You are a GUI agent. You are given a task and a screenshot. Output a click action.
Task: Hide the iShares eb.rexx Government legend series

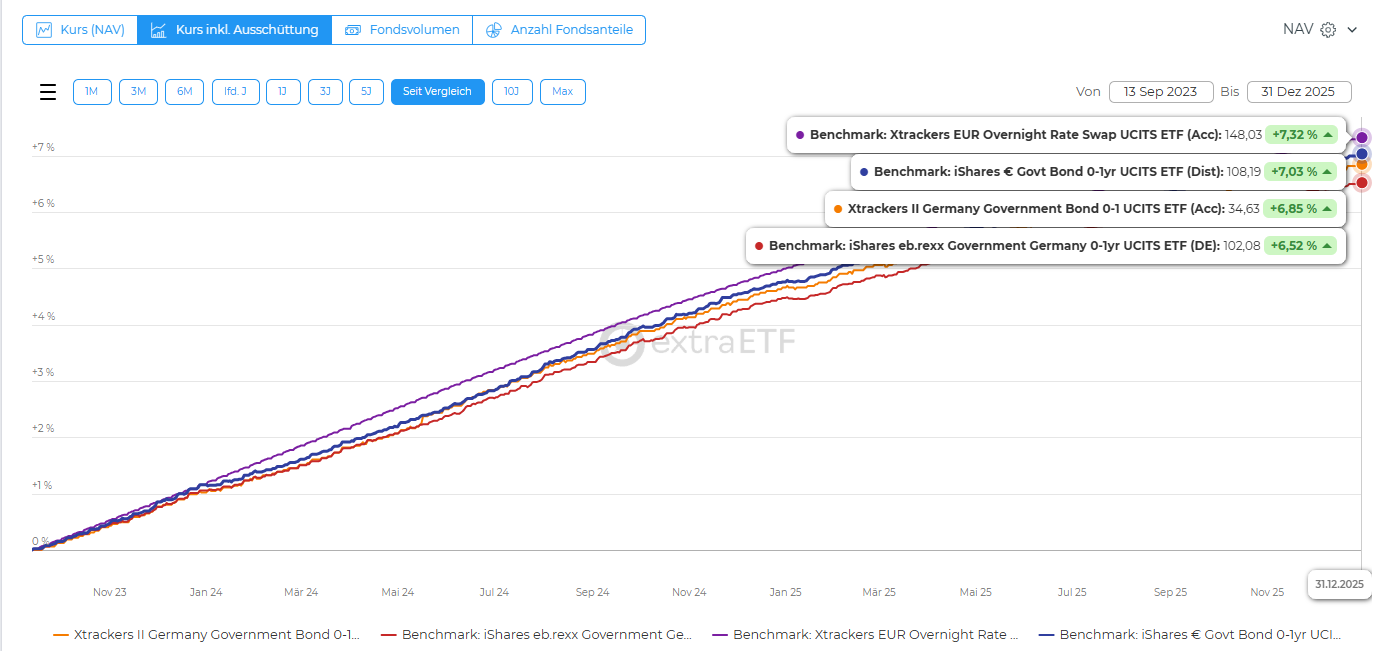545,634
